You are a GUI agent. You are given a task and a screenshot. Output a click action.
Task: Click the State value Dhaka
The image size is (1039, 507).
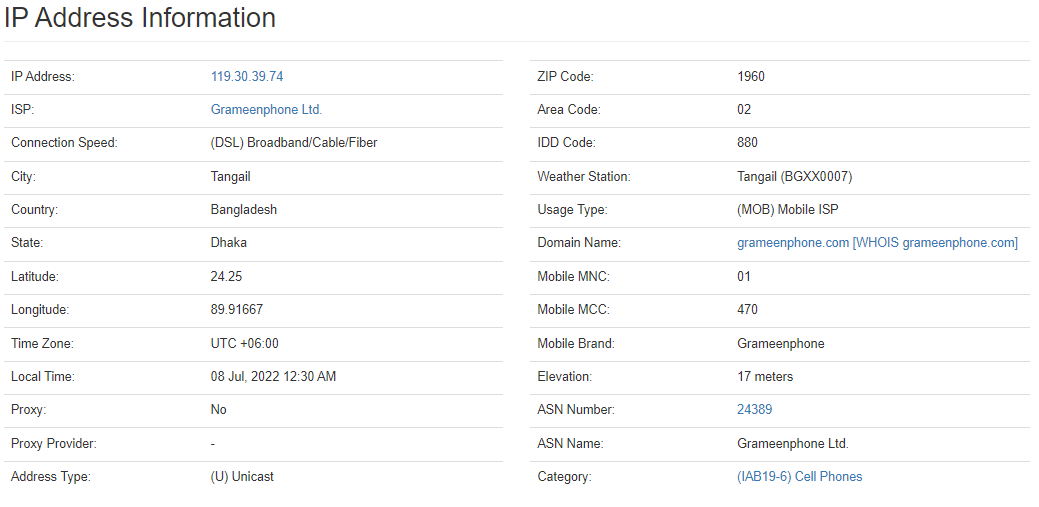tap(228, 243)
